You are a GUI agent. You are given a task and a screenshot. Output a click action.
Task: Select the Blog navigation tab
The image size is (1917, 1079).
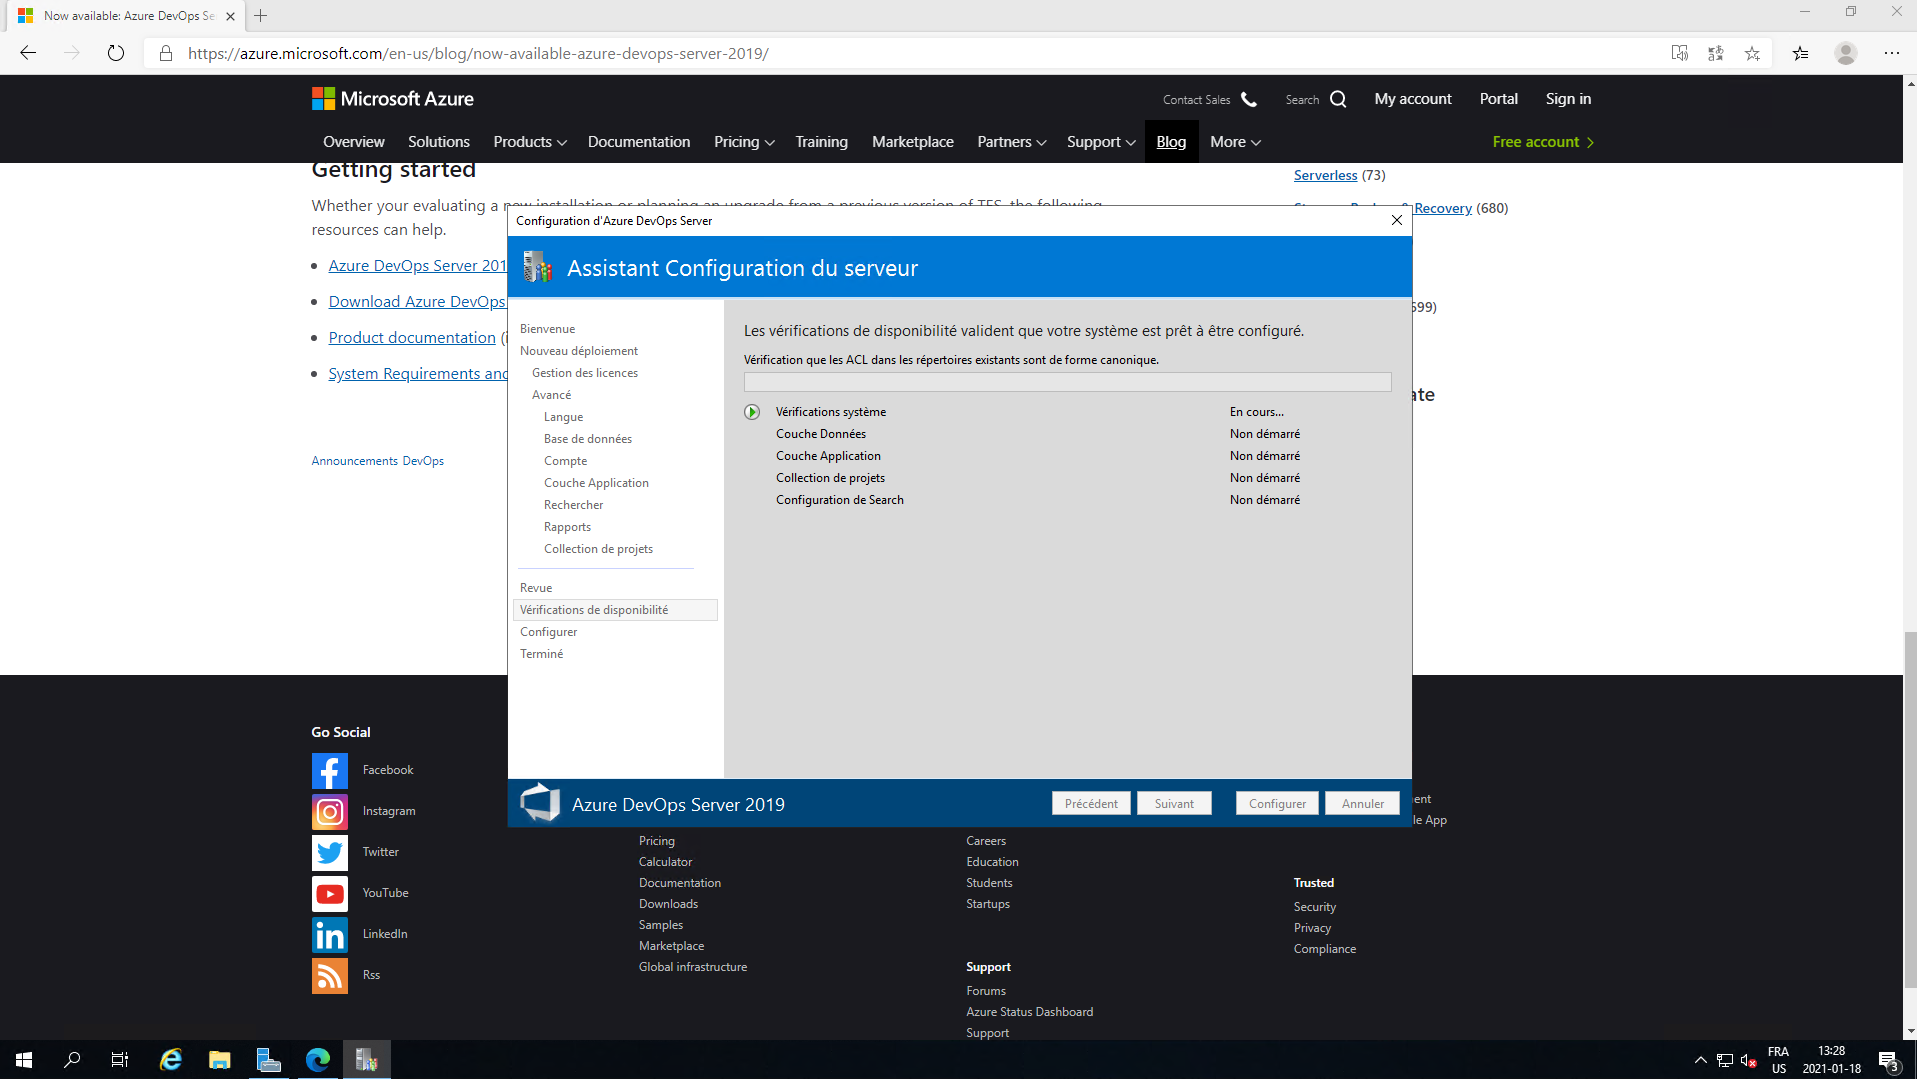pos(1171,142)
